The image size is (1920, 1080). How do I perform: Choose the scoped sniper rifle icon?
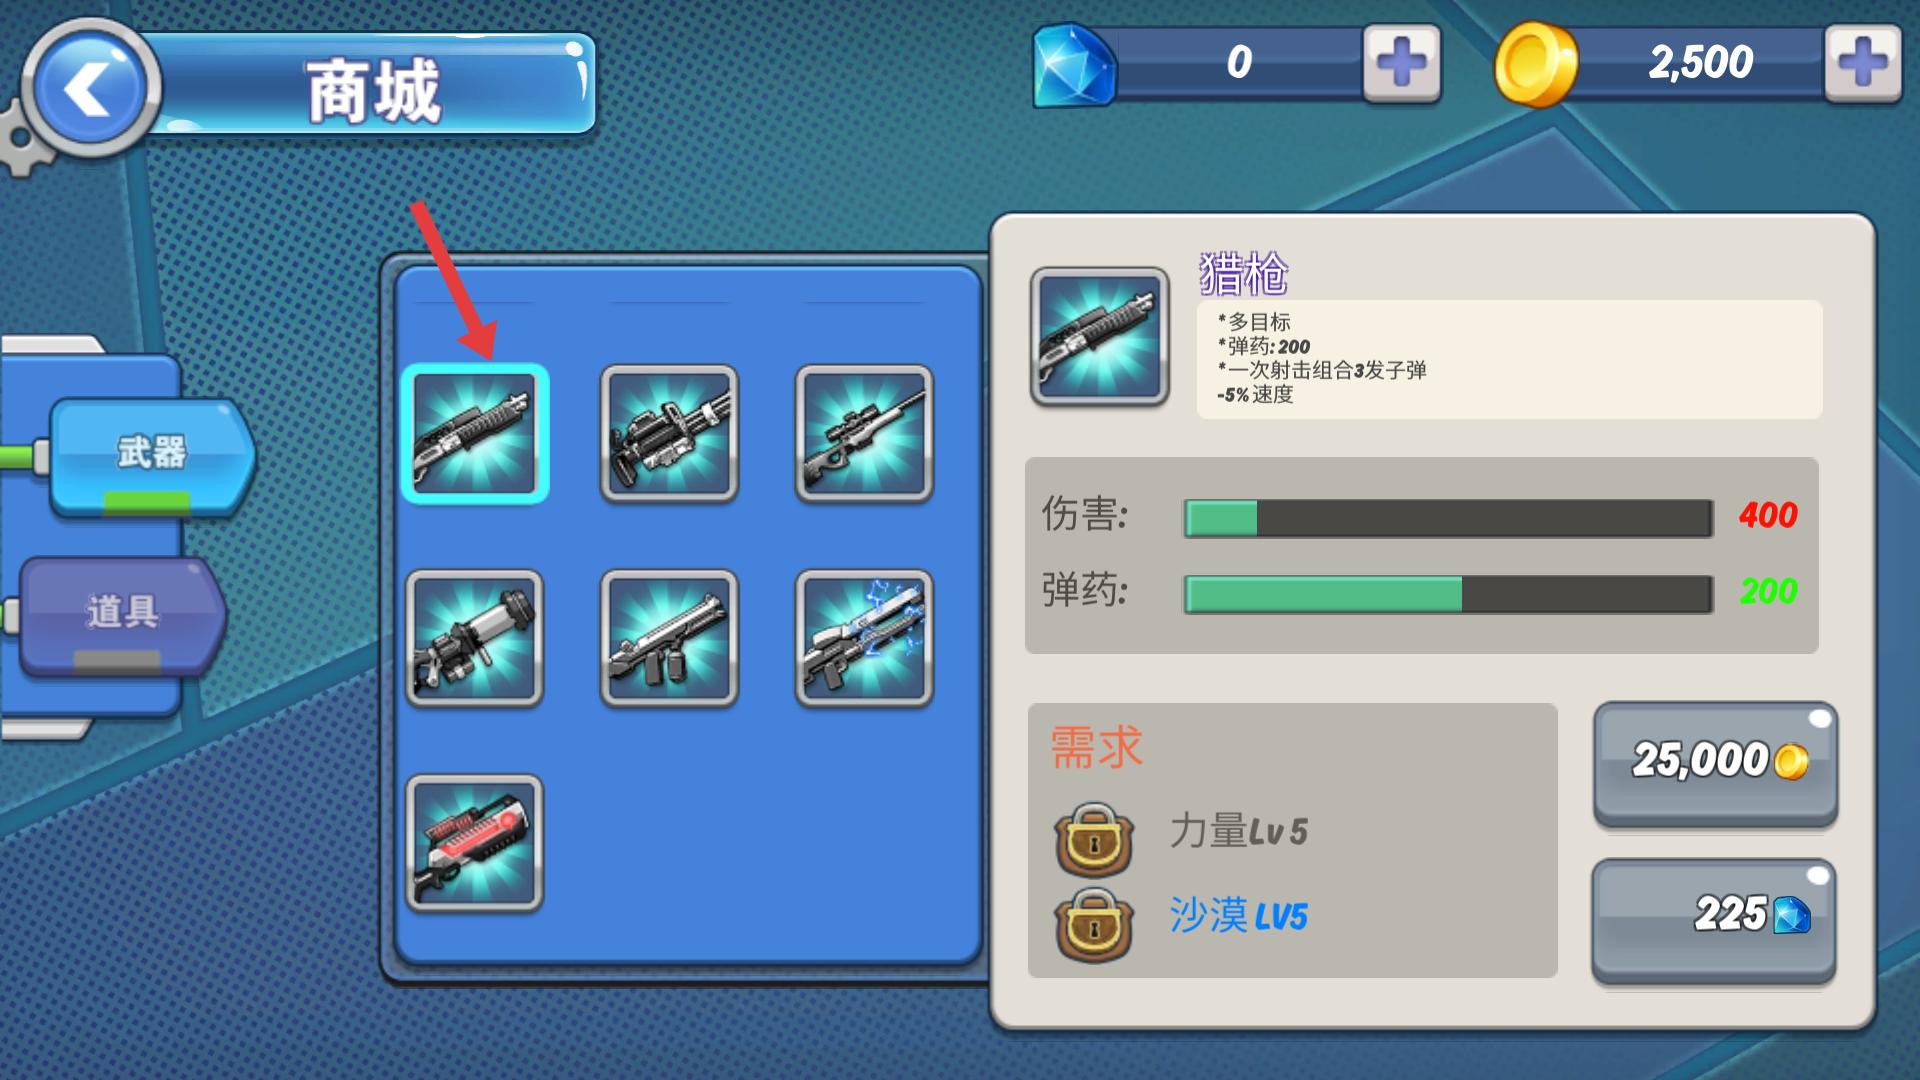point(864,433)
